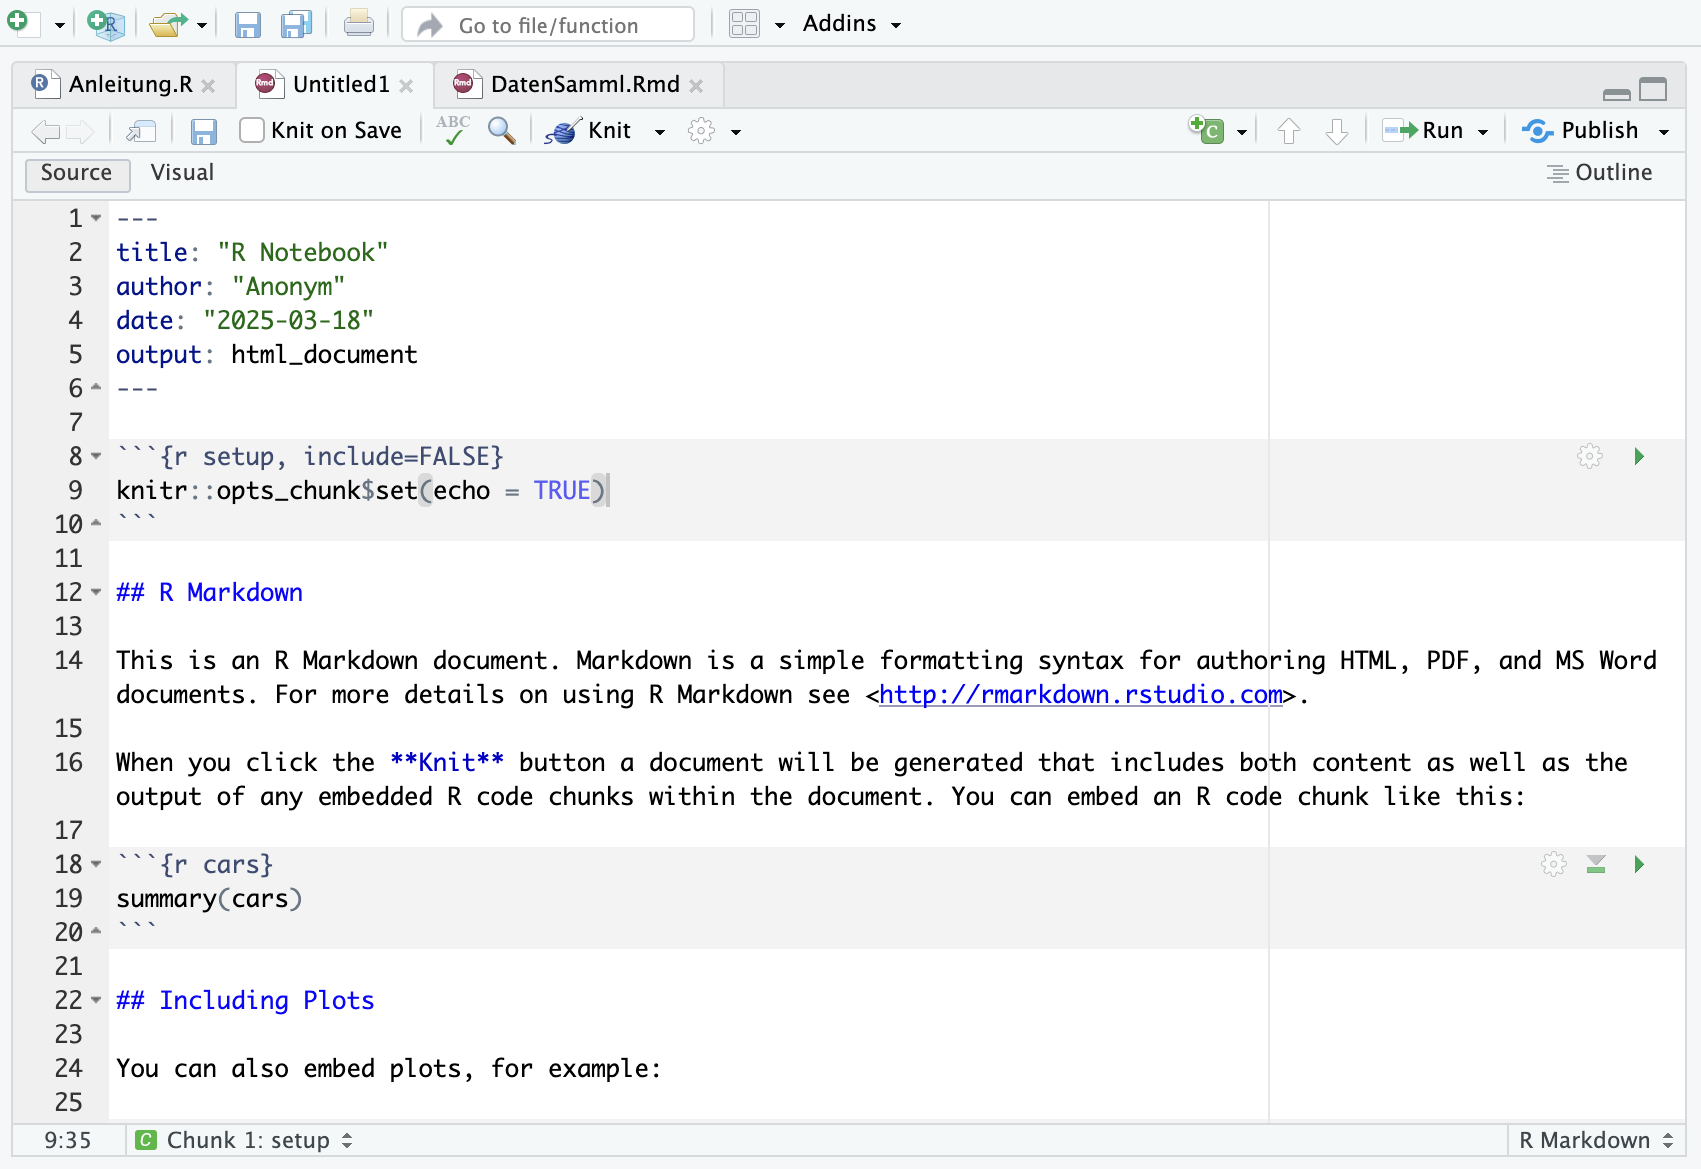This screenshot has width=1701, height=1169.
Task: Collapse the R Markdown section at line 12
Action: (96, 592)
